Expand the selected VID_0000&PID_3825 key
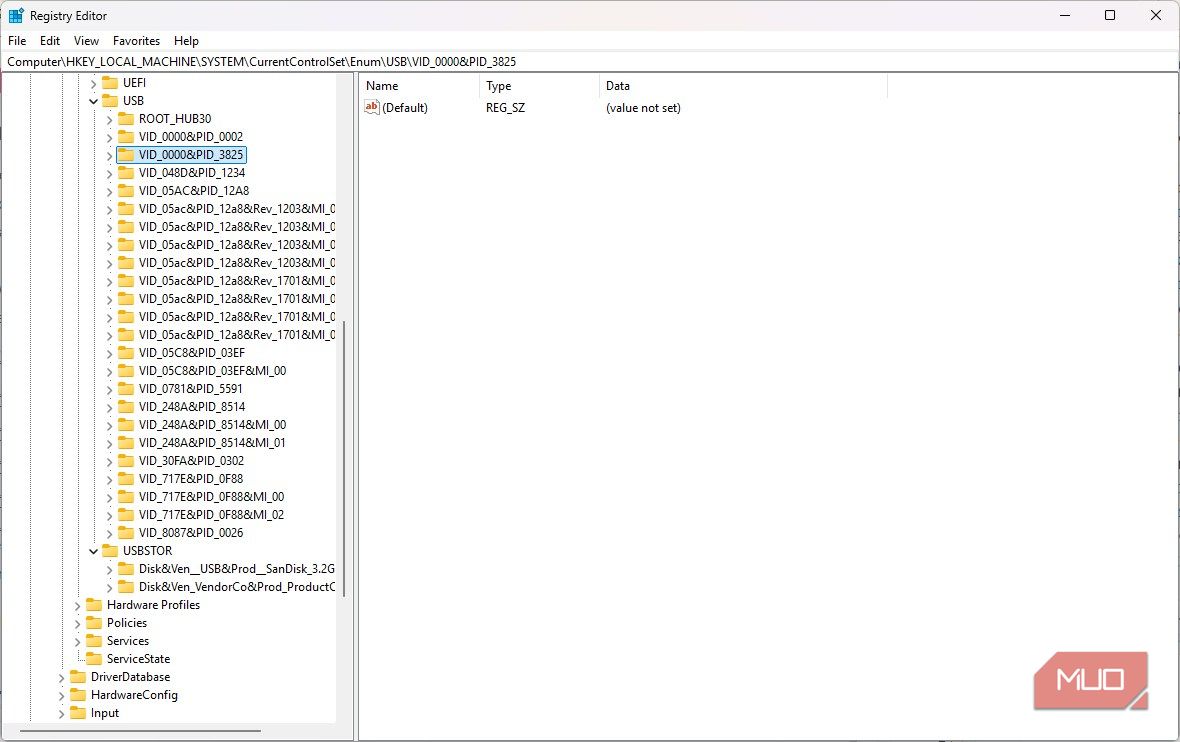 pyautogui.click(x=109, y=155)
